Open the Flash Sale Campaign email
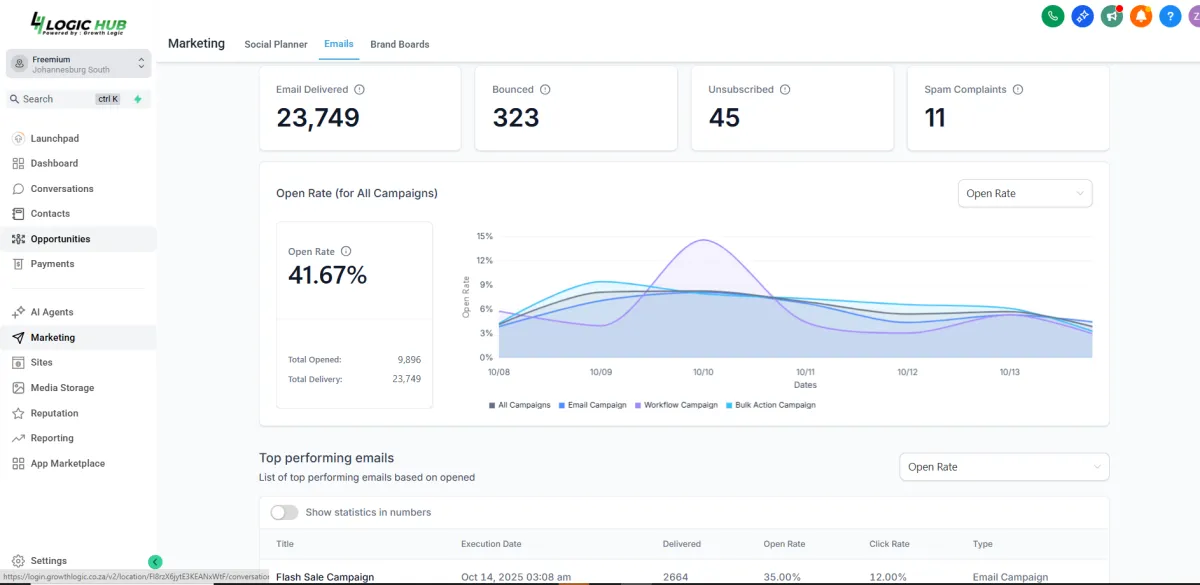This screenshot has height=585, width=1200. (x=325, y=577)
